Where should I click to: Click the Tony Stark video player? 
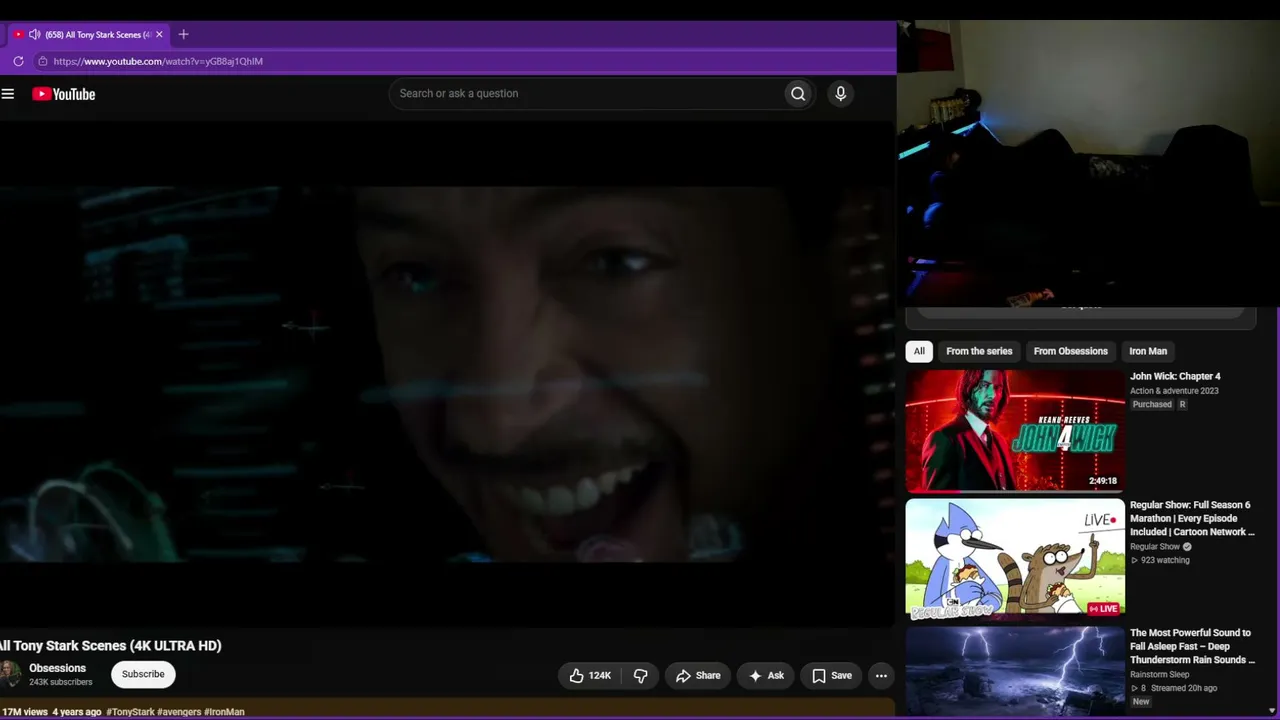[x=447, y=375]
